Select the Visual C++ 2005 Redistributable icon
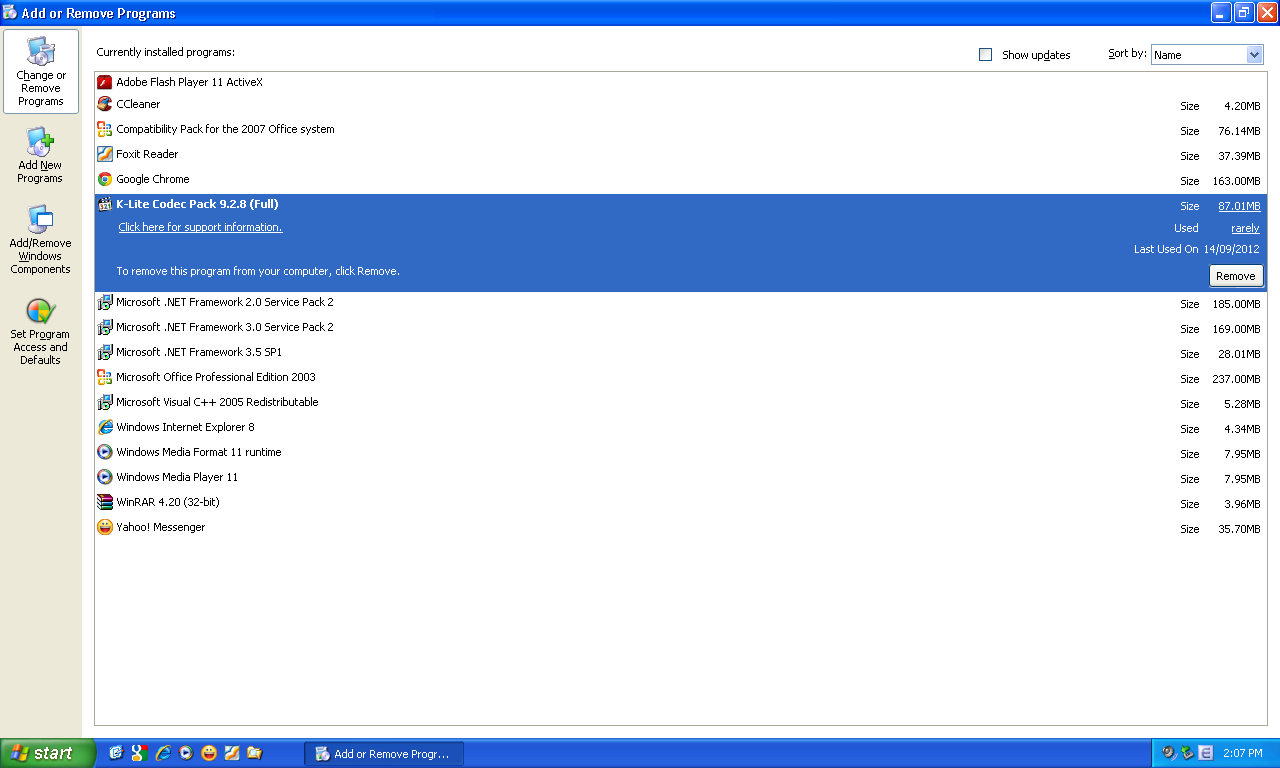 [x=105, y=402]
